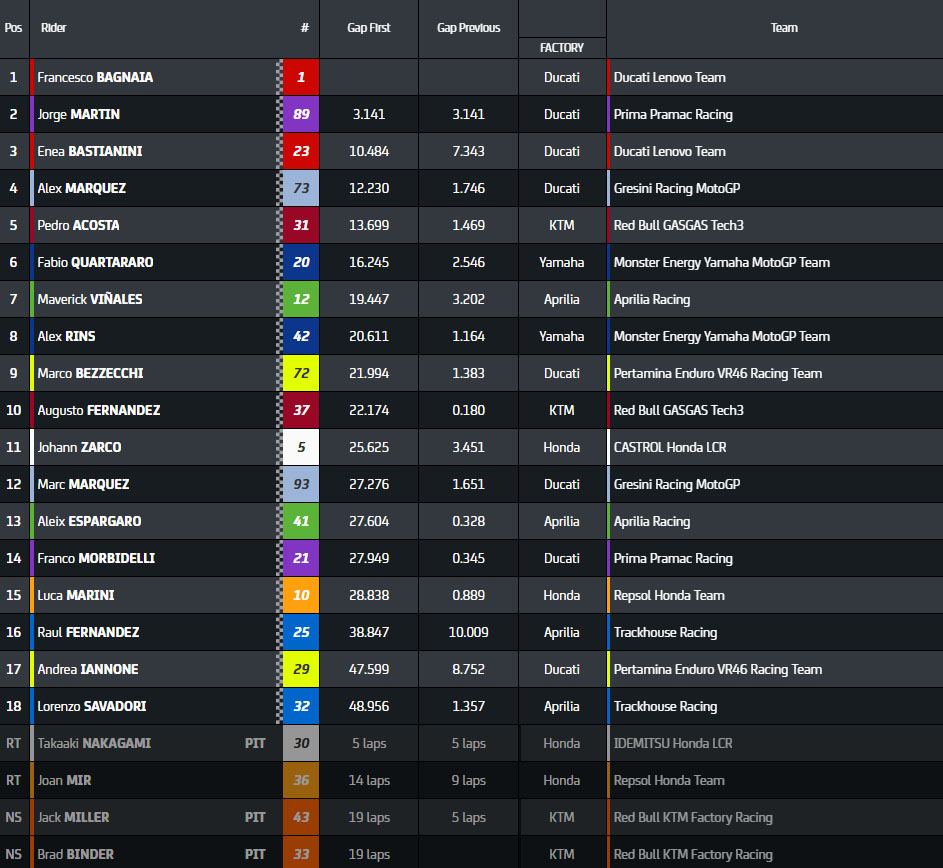943x868 pixels.
Task: Click rider name Enea BASTIANINI
Action: pos(90,152)
